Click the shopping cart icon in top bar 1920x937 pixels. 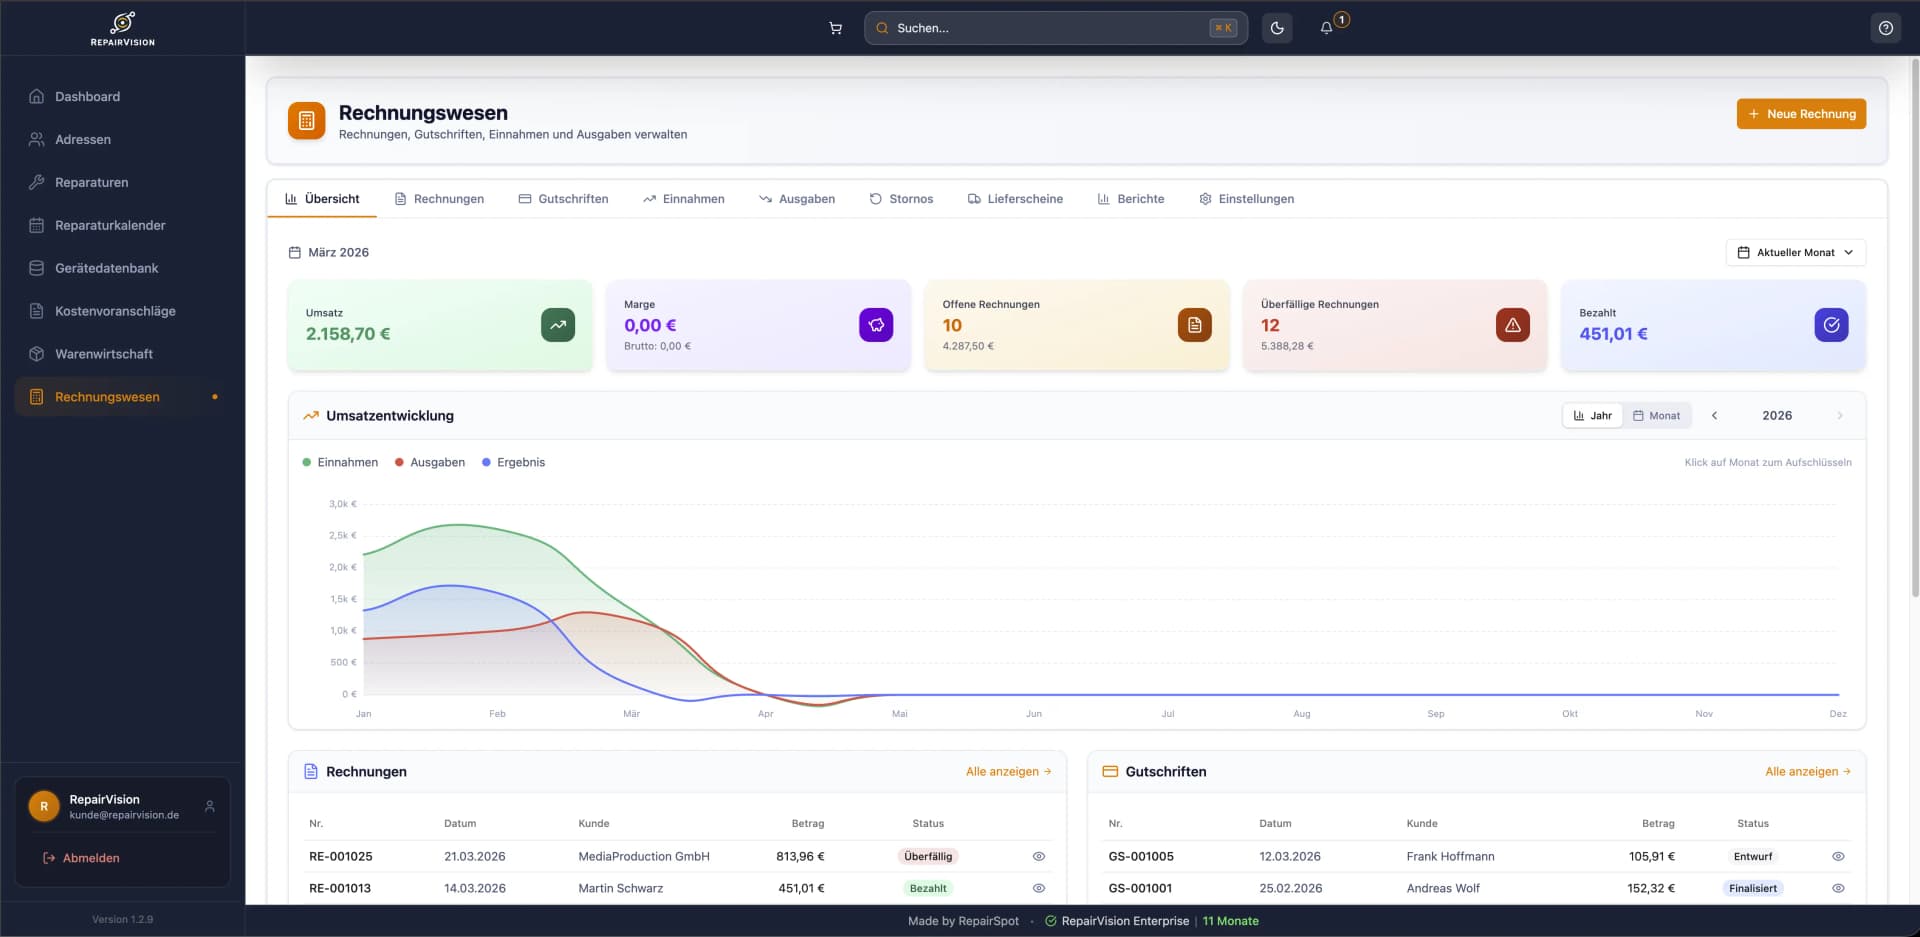[x=835, y=28]
